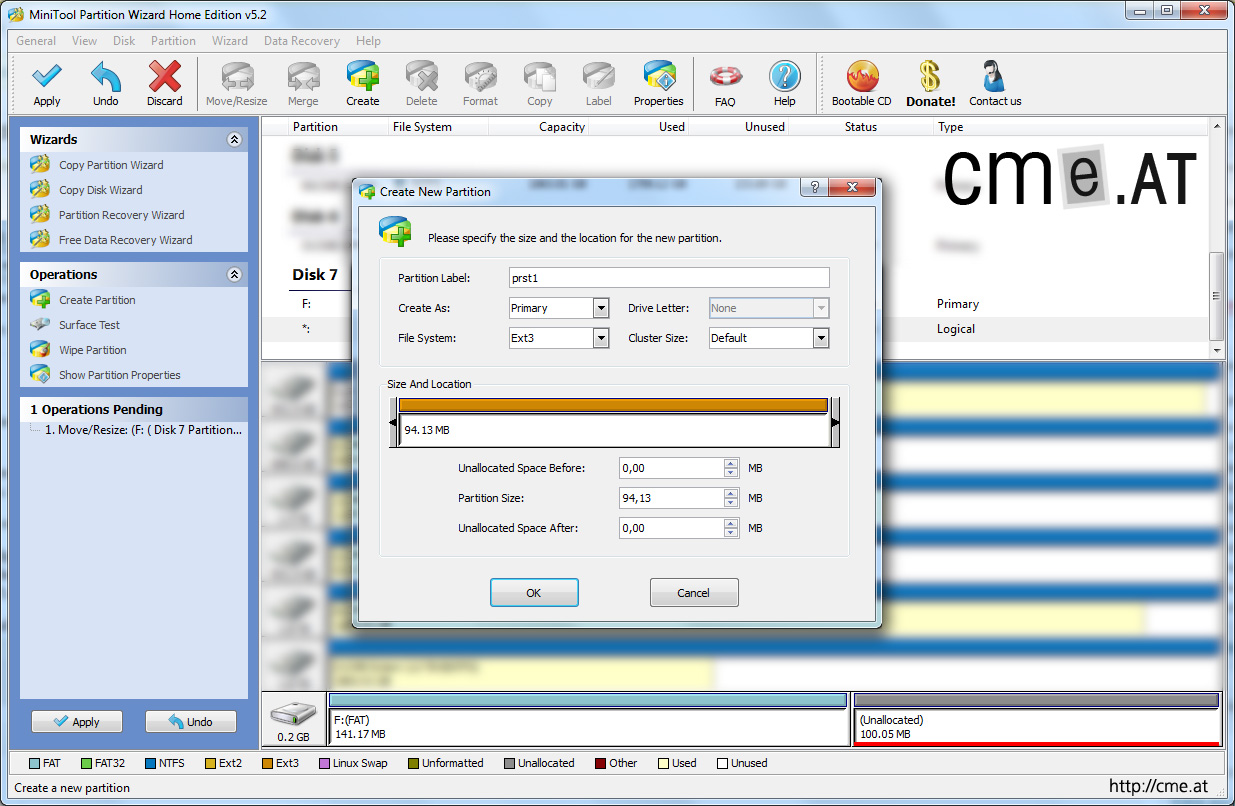The width and height of the screenshot is (1235, 806).
Task: Click the Unallocated Space Before value field
Action: [x=671, y=468]
